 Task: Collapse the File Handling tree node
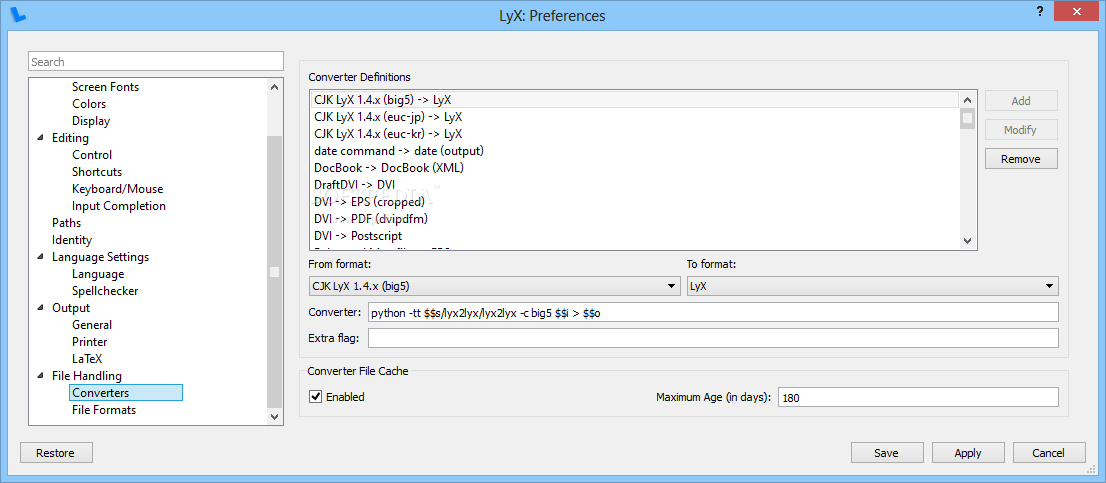click(x=40, y=376)
